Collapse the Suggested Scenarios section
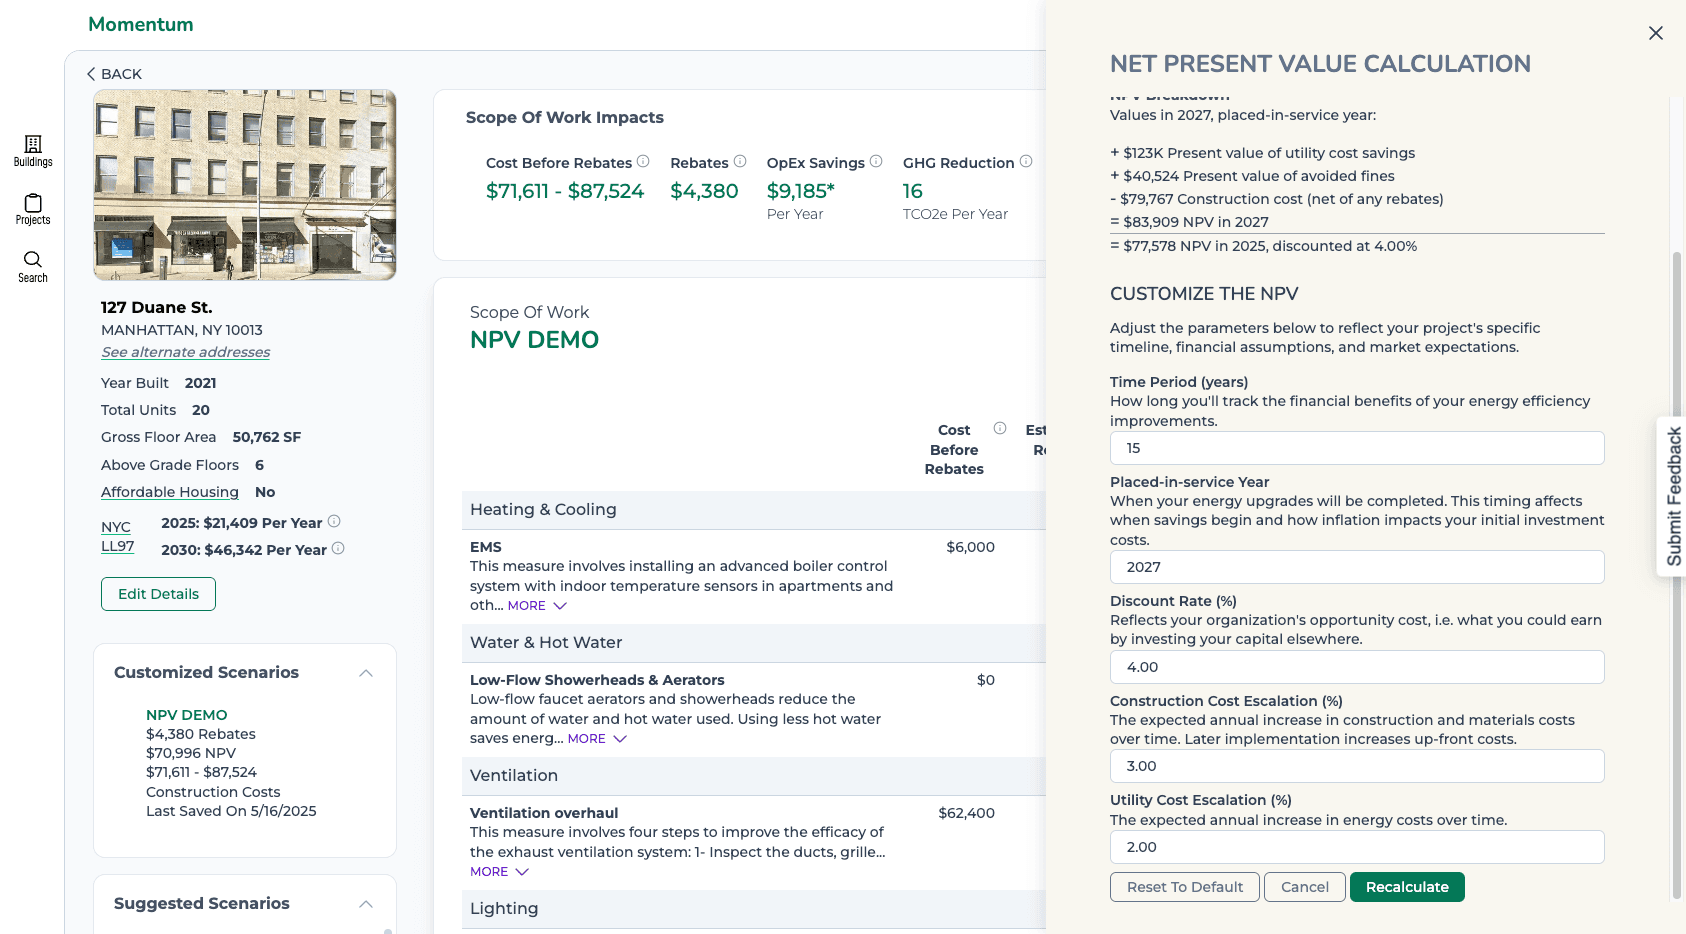Screen dimensions: 1686x934 366,904
